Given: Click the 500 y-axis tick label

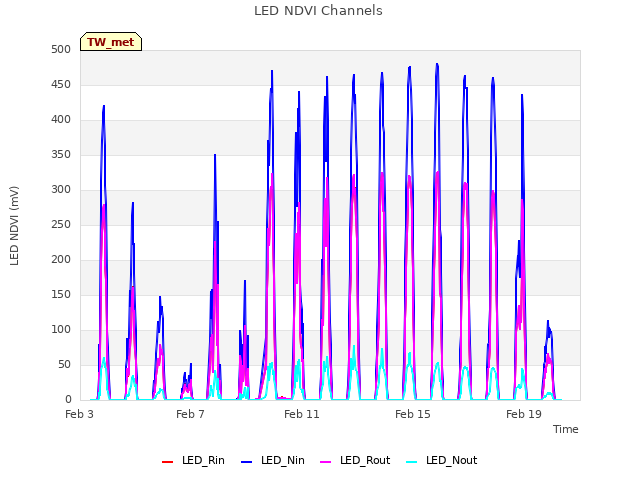Looking at the screenshot, I should (x=61, y=50).
